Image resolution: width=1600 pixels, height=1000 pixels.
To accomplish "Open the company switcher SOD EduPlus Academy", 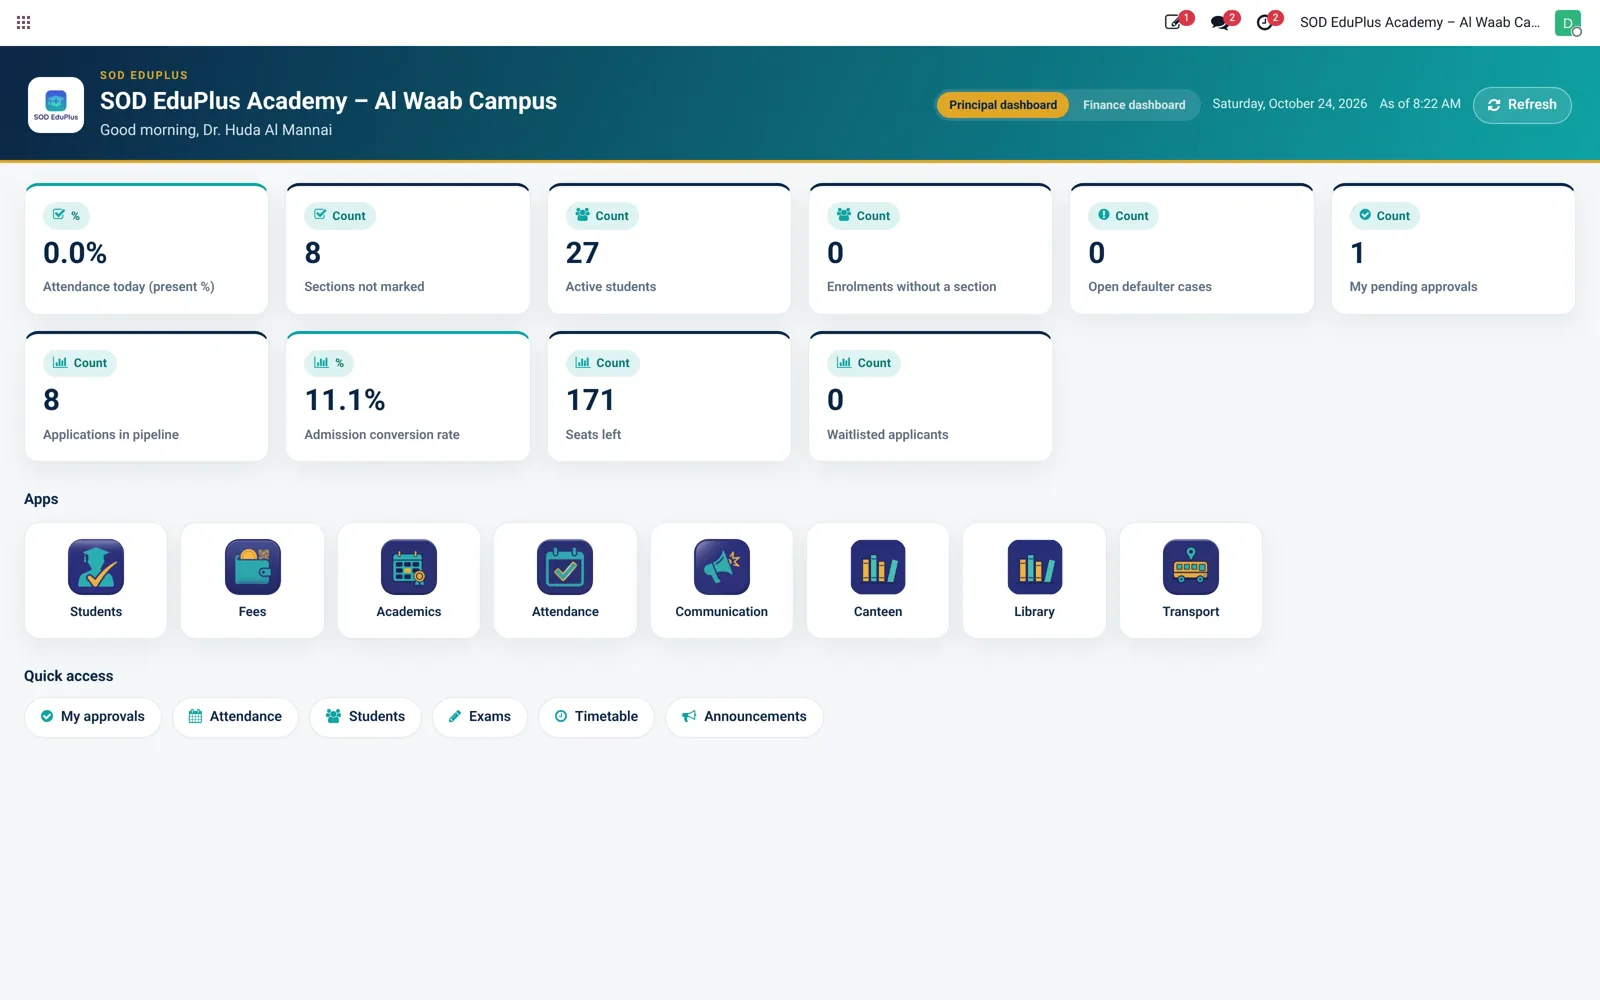I will tap(1420, 22).
